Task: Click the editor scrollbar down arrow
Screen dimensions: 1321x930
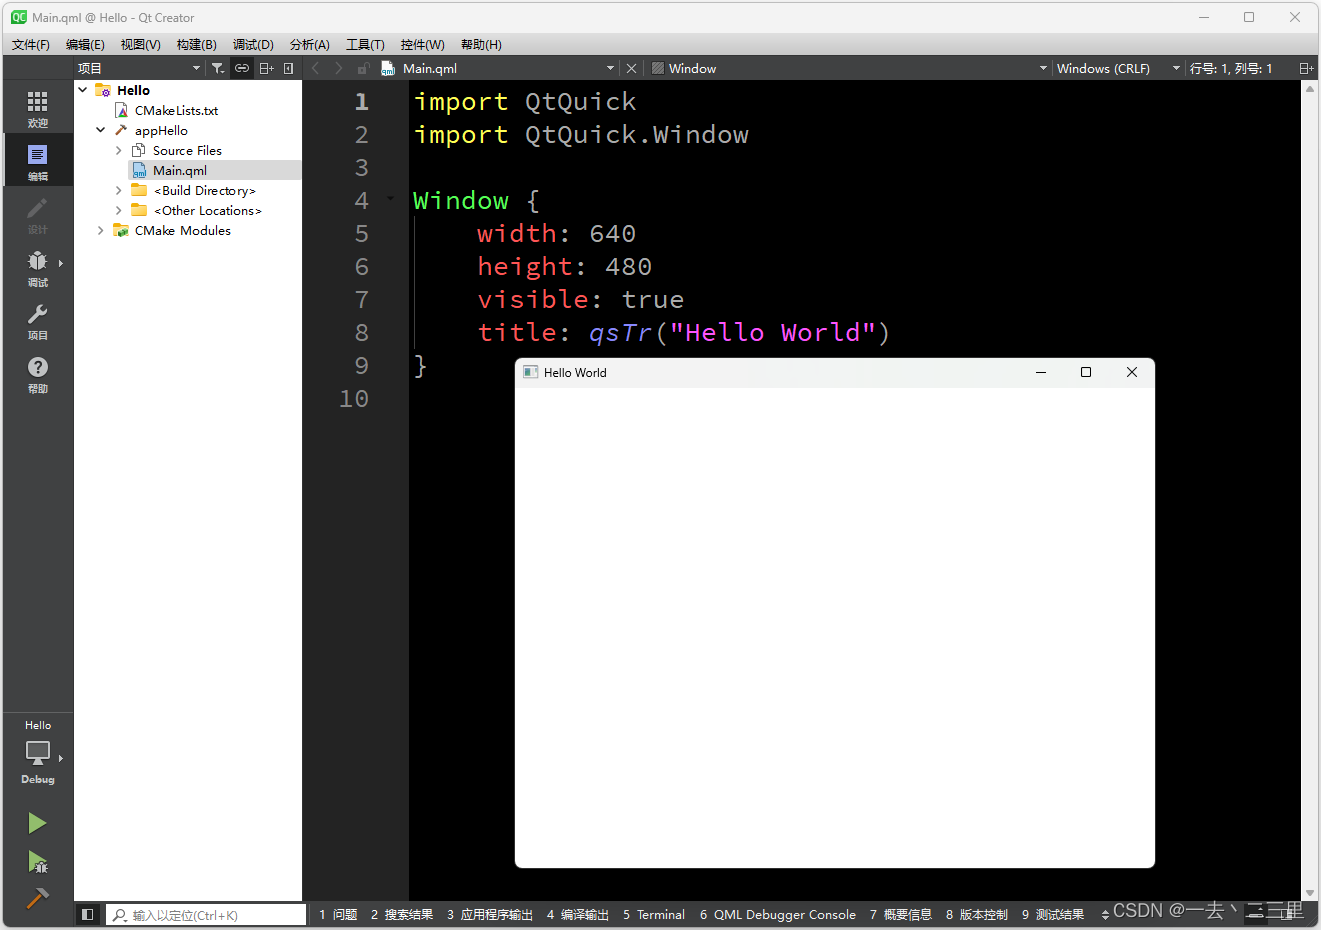Action: click(1310, 893)
